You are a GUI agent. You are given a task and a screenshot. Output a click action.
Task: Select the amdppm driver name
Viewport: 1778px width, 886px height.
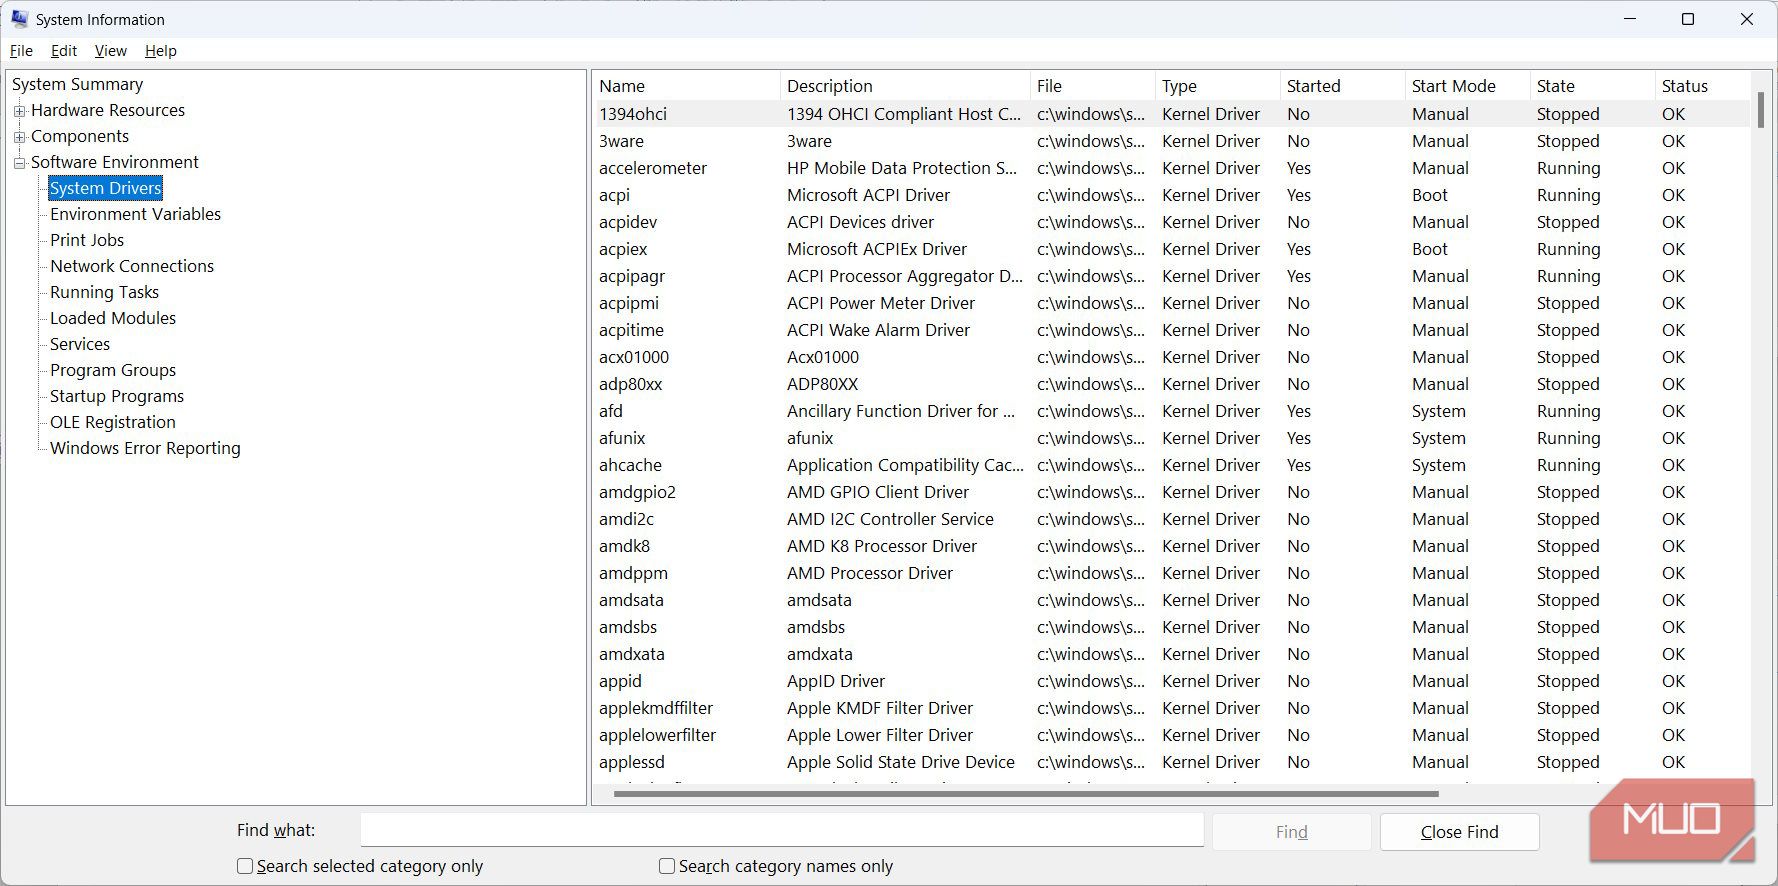point(633,573)
